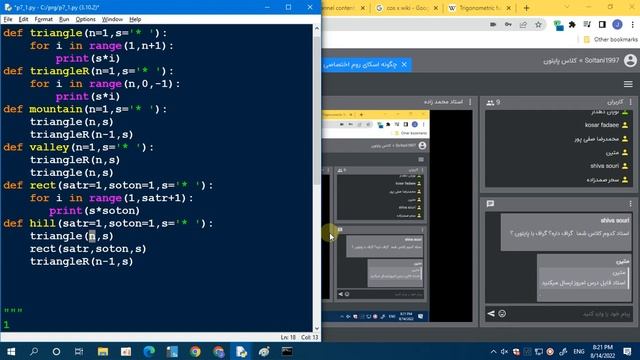The width and height of the screenshot is (640, 360).
Task: Click the share page icon in Chrome
Action: pyautogui.click(x=523, y=25)
